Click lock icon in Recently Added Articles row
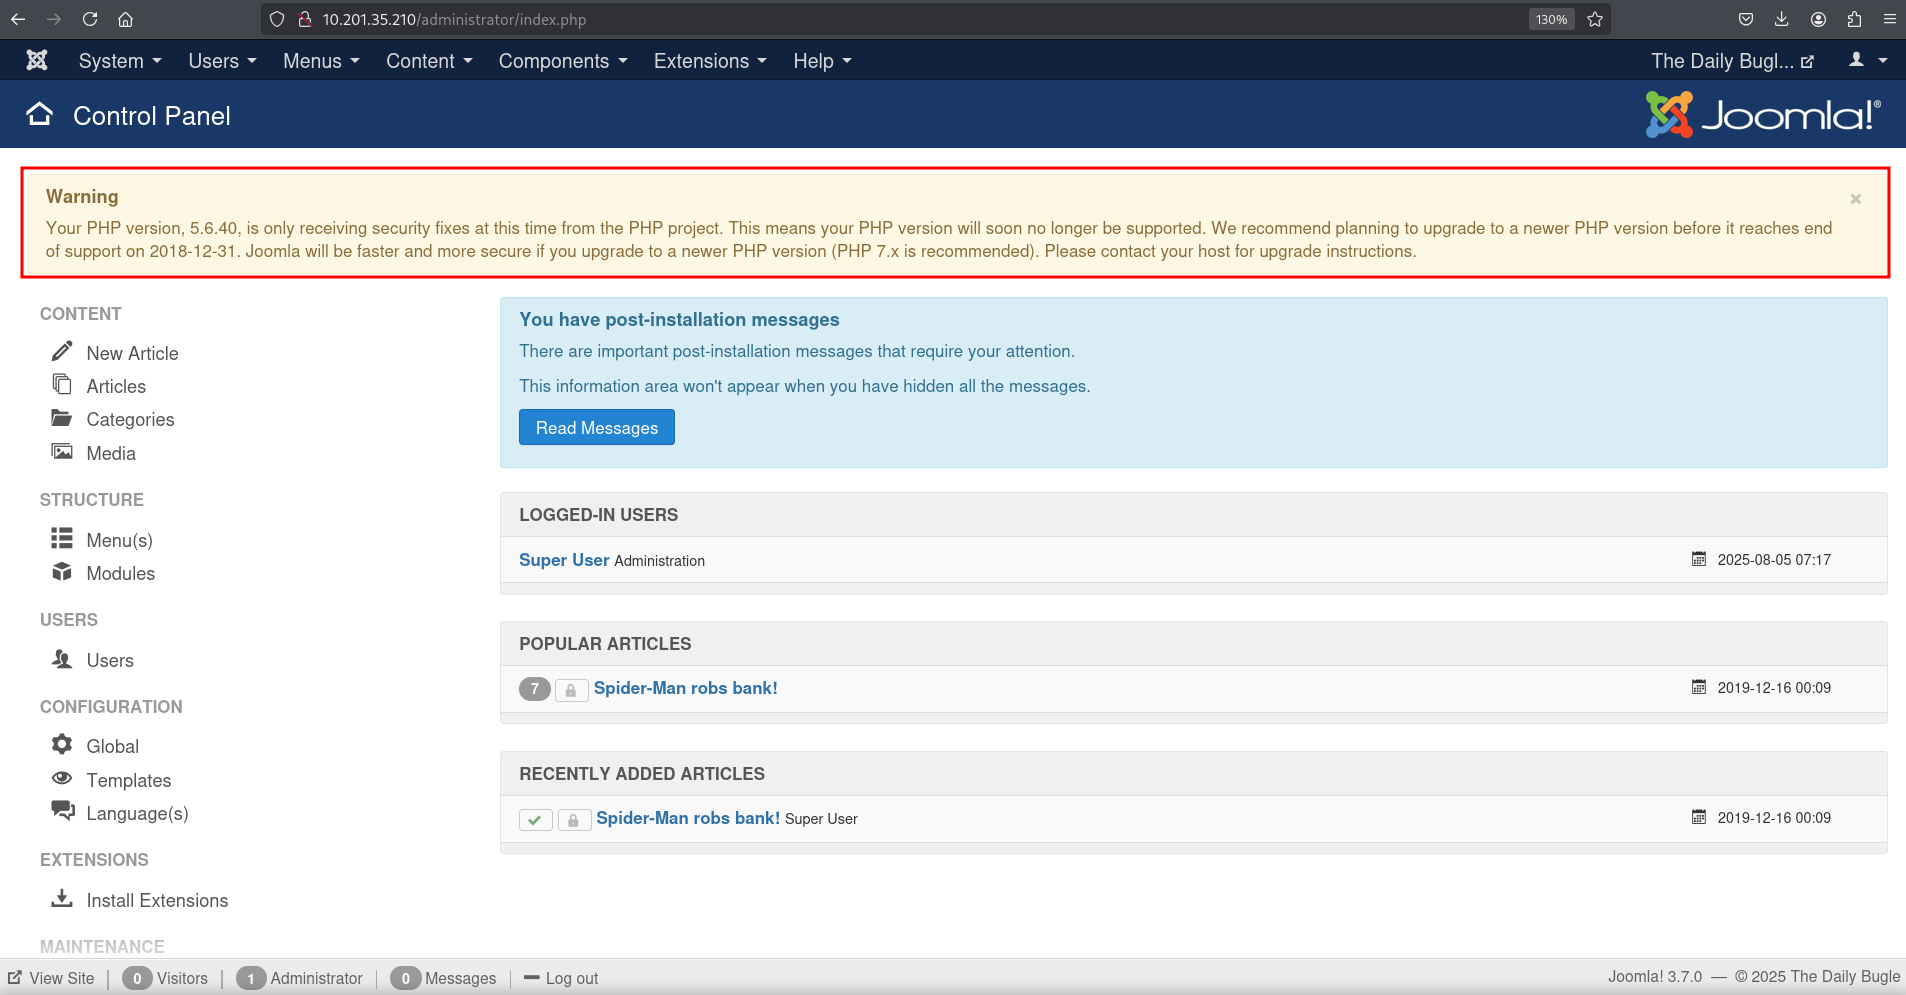This screenshot has height=995, width=1906. (573, 820)
